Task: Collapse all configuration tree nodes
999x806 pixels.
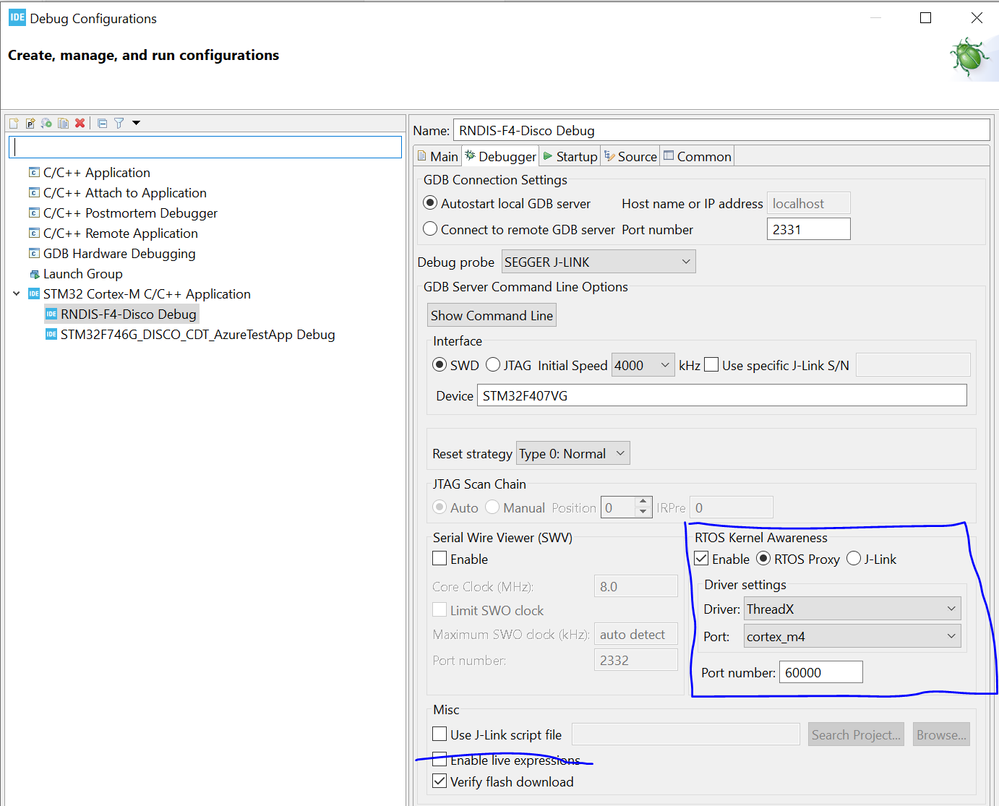Action: 102,123
